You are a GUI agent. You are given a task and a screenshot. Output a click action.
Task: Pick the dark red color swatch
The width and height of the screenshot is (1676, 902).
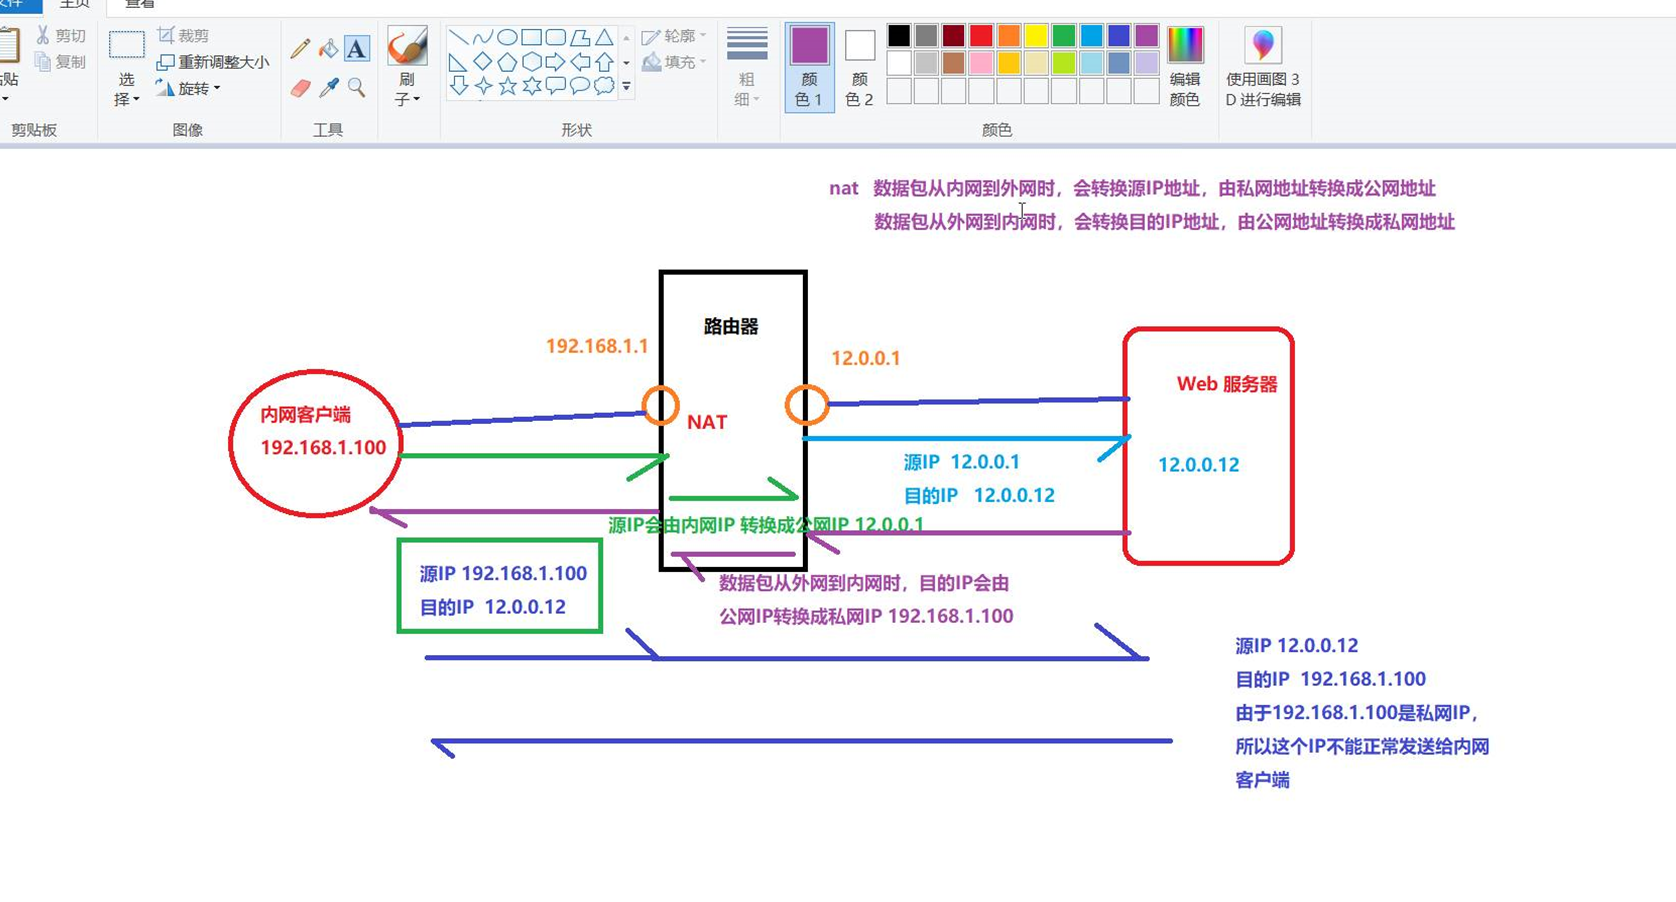954,36
